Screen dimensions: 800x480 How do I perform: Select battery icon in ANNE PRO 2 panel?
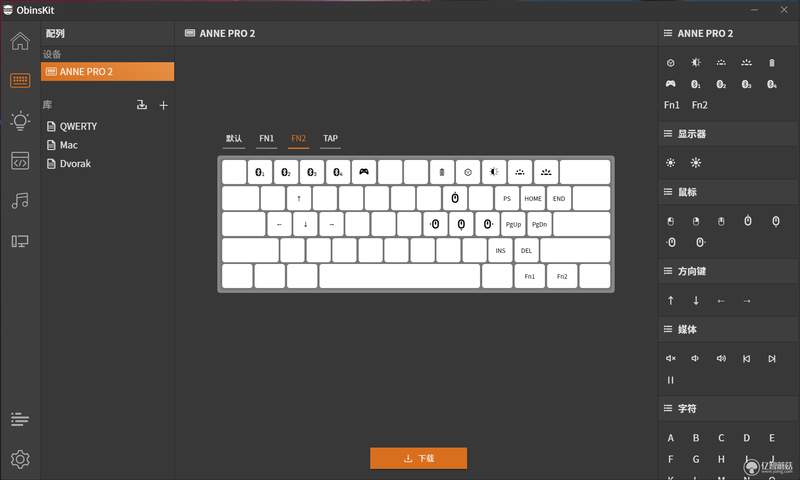coord(772,63)
